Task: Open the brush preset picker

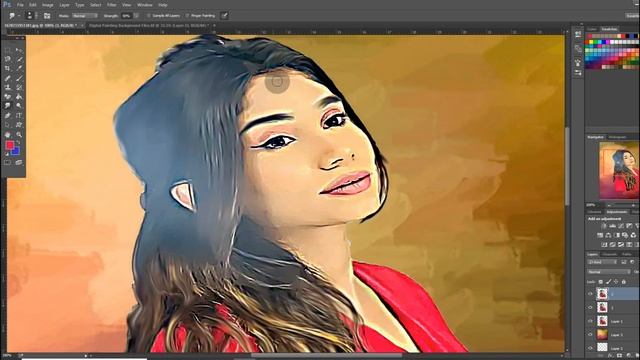Action: pos(31,16)
